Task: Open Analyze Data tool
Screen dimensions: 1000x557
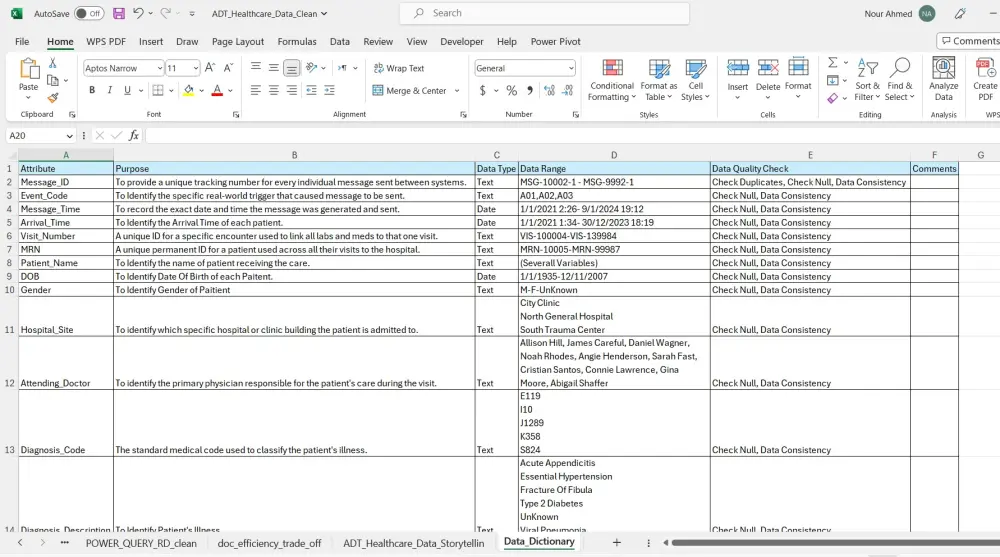Action: coord(943,79)
